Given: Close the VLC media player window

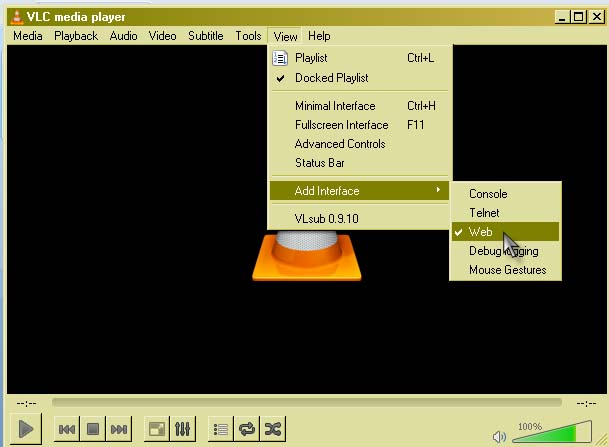Looking at the screenshot, I should click(x=597, y=17).
